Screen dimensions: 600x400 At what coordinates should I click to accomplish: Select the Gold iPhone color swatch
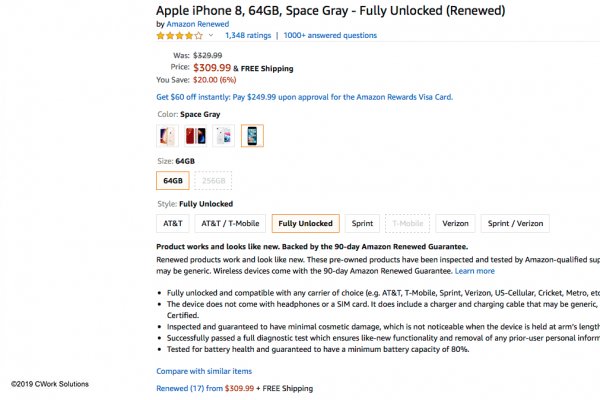tap(168, 136)
